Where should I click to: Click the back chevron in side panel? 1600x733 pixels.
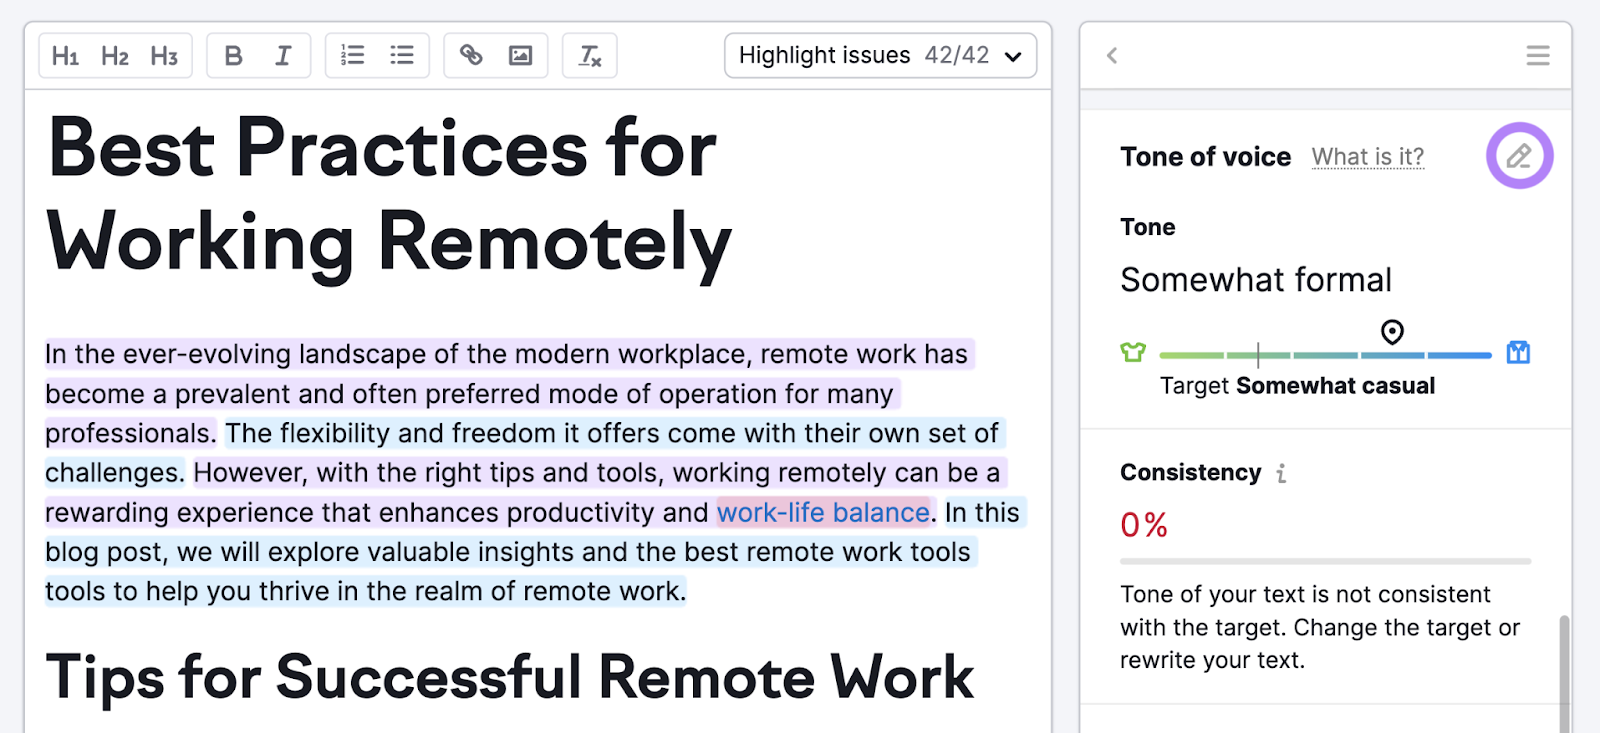click(1112, 56)
